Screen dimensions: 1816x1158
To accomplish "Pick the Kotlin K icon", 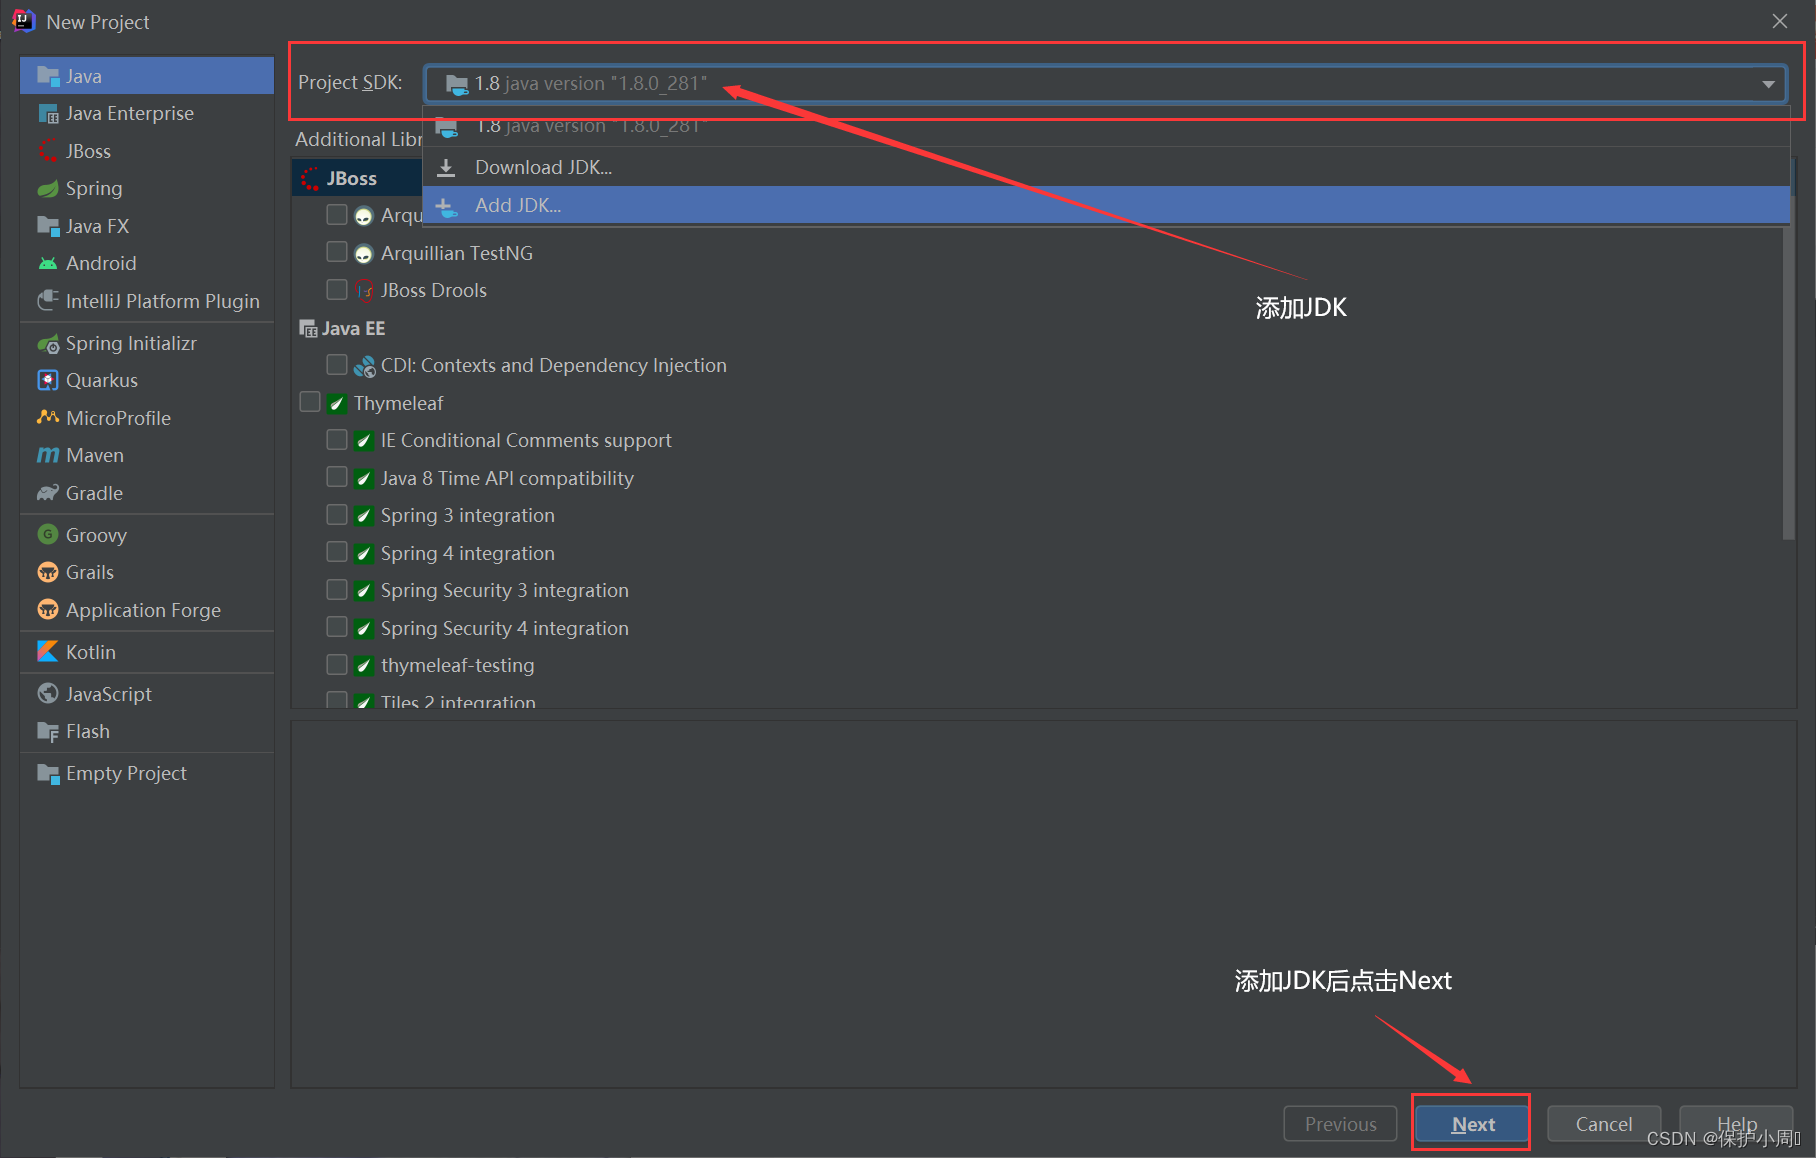I will point(48,652).
